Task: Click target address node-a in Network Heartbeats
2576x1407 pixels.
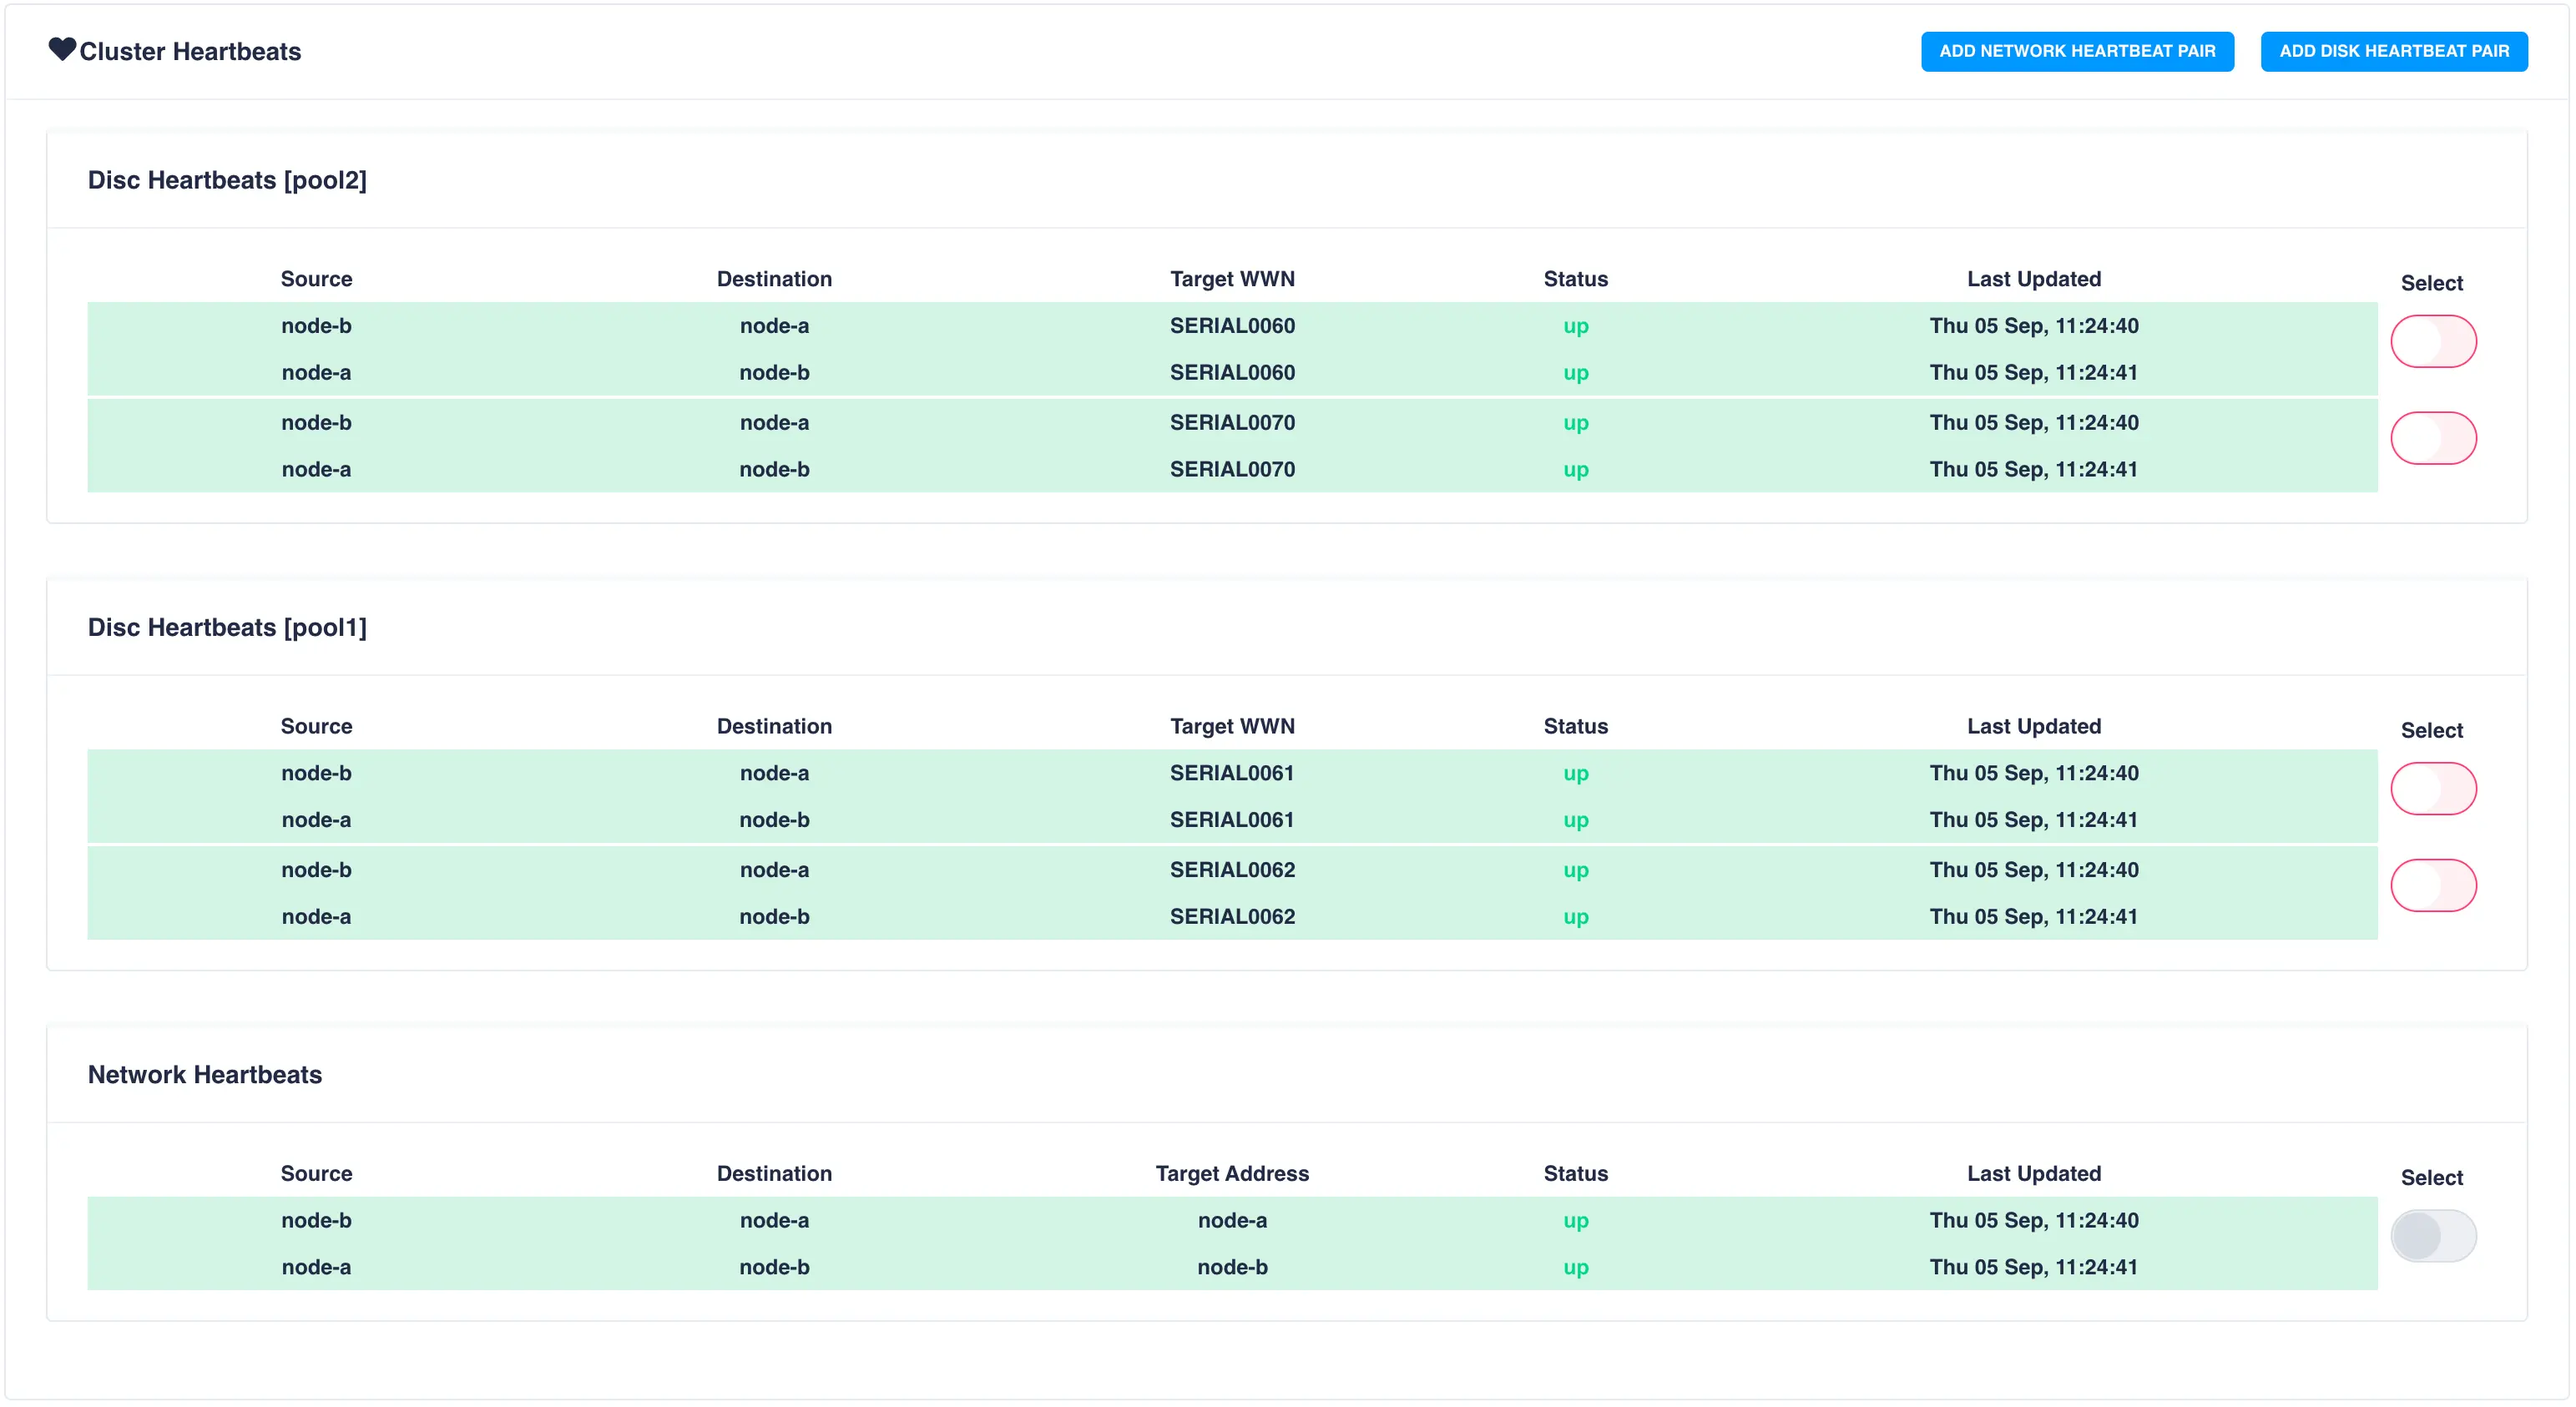Action: [1232, 1220]
